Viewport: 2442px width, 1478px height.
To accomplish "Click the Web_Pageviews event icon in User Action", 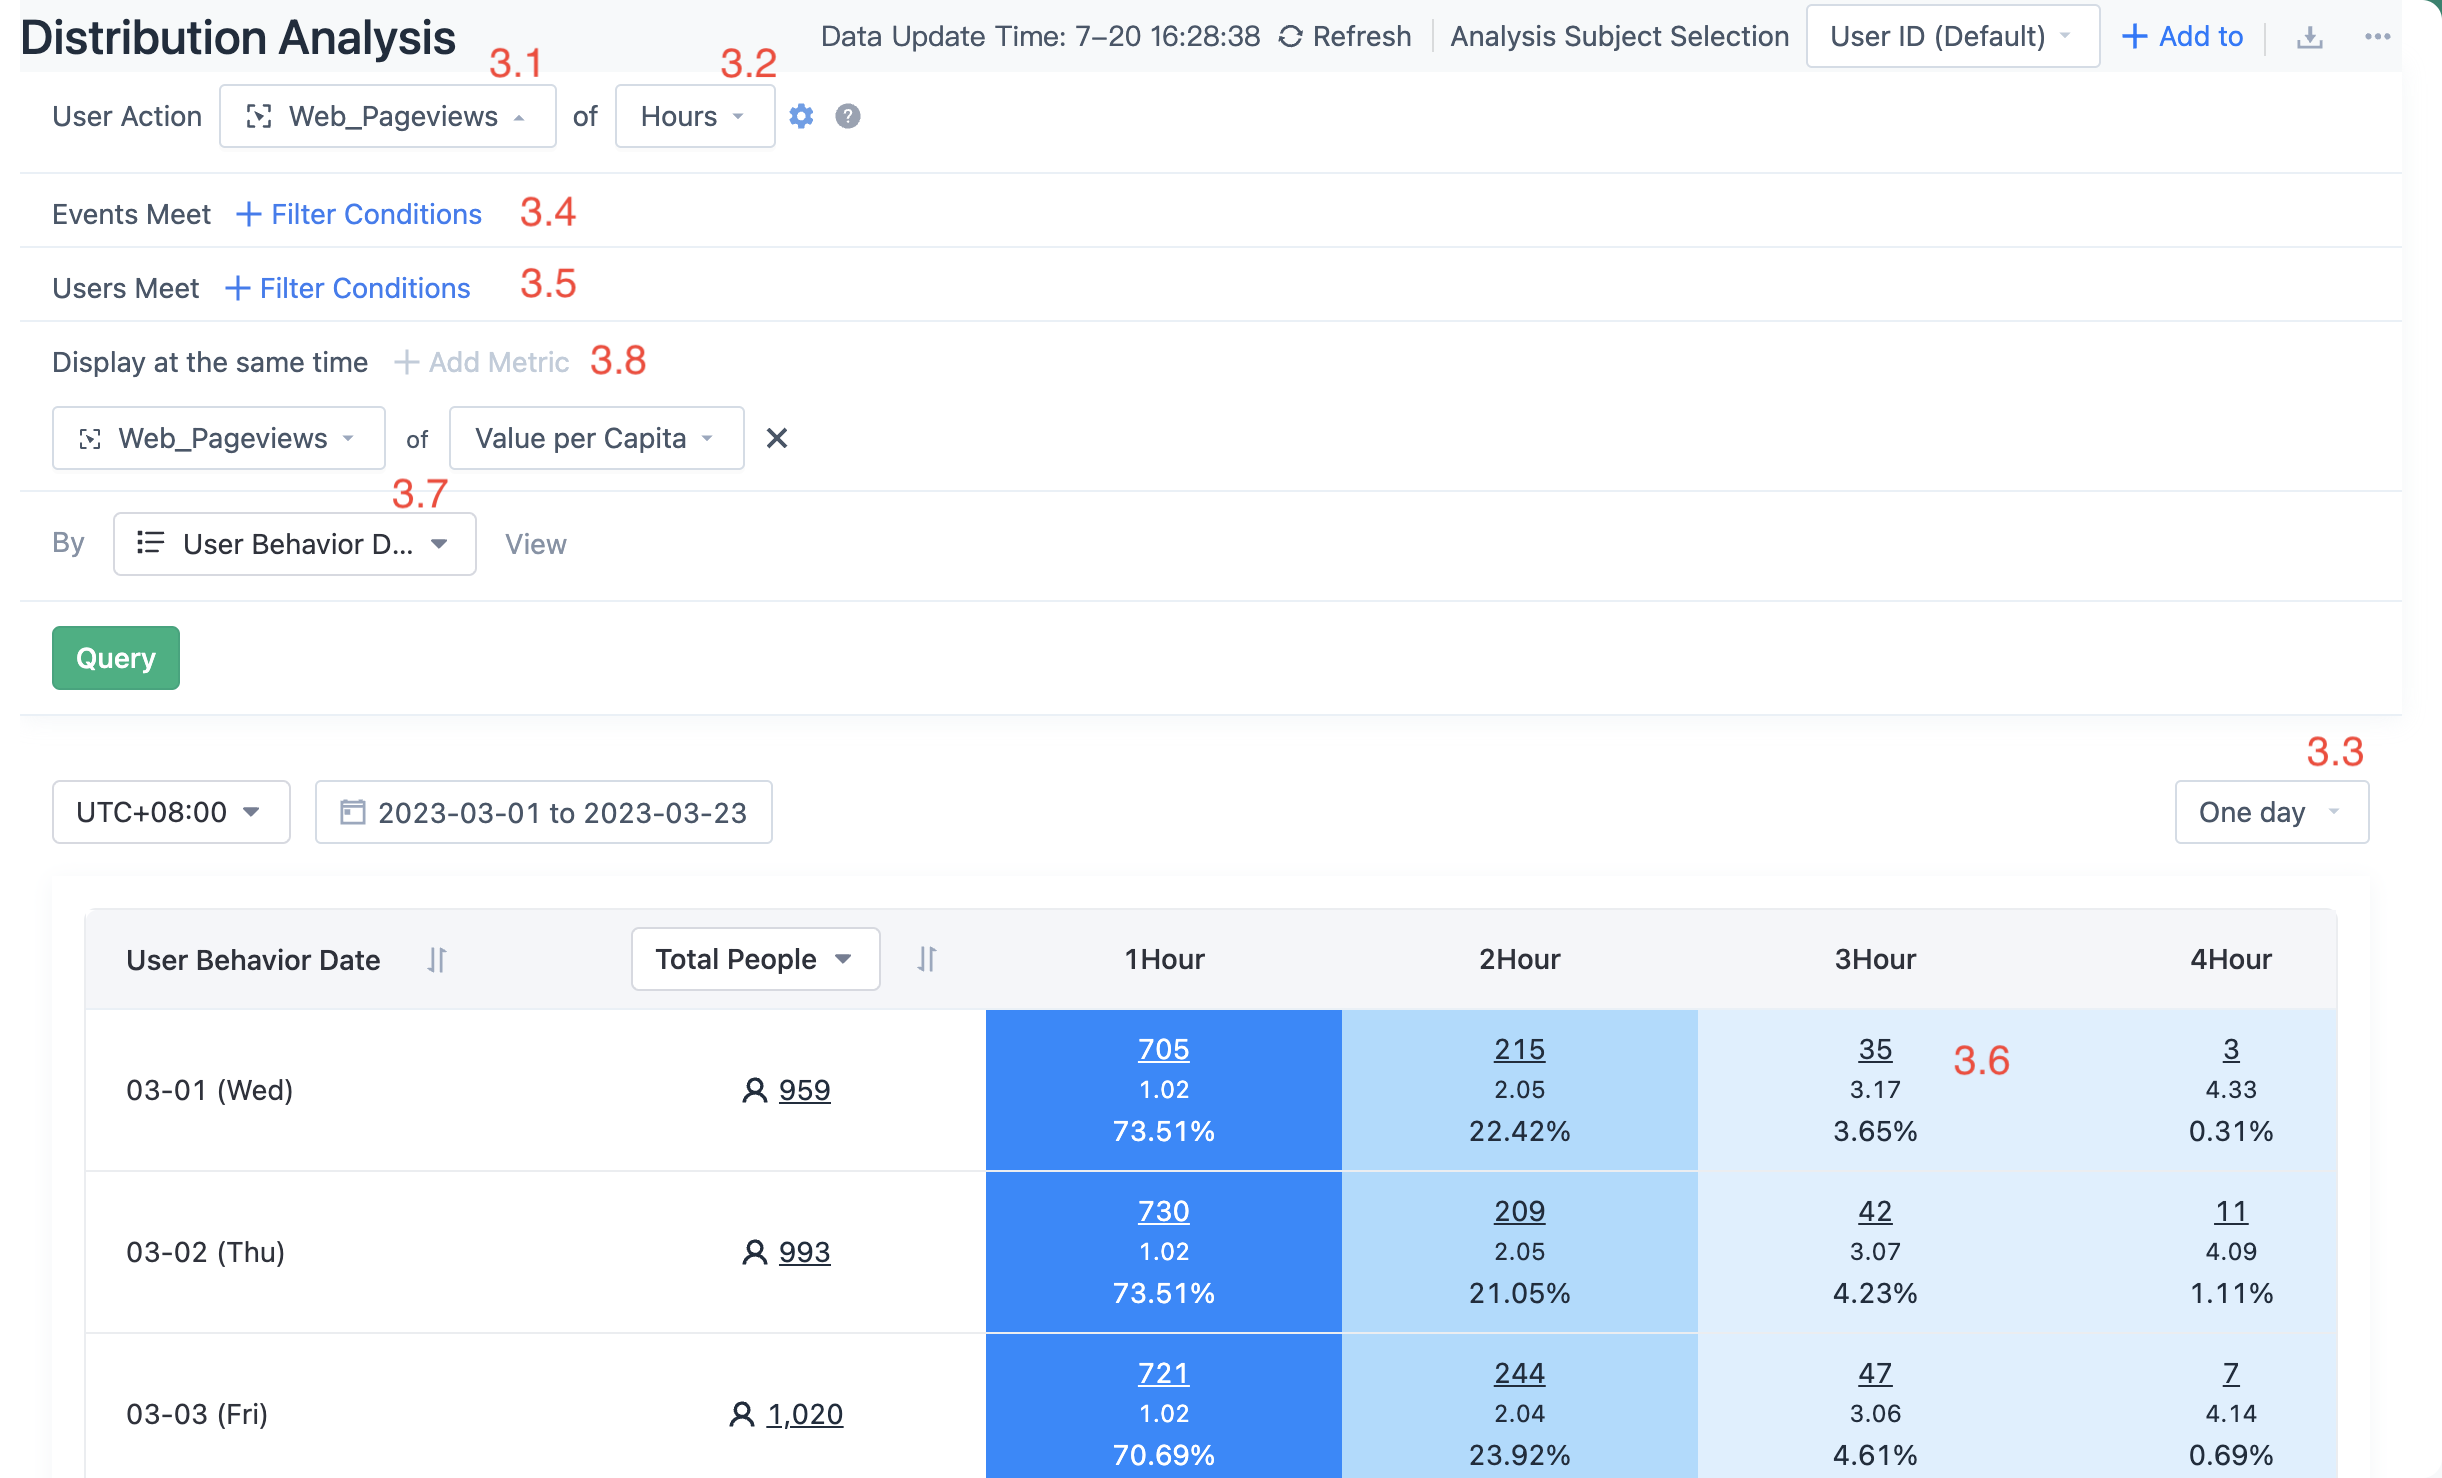I will 258,116.
